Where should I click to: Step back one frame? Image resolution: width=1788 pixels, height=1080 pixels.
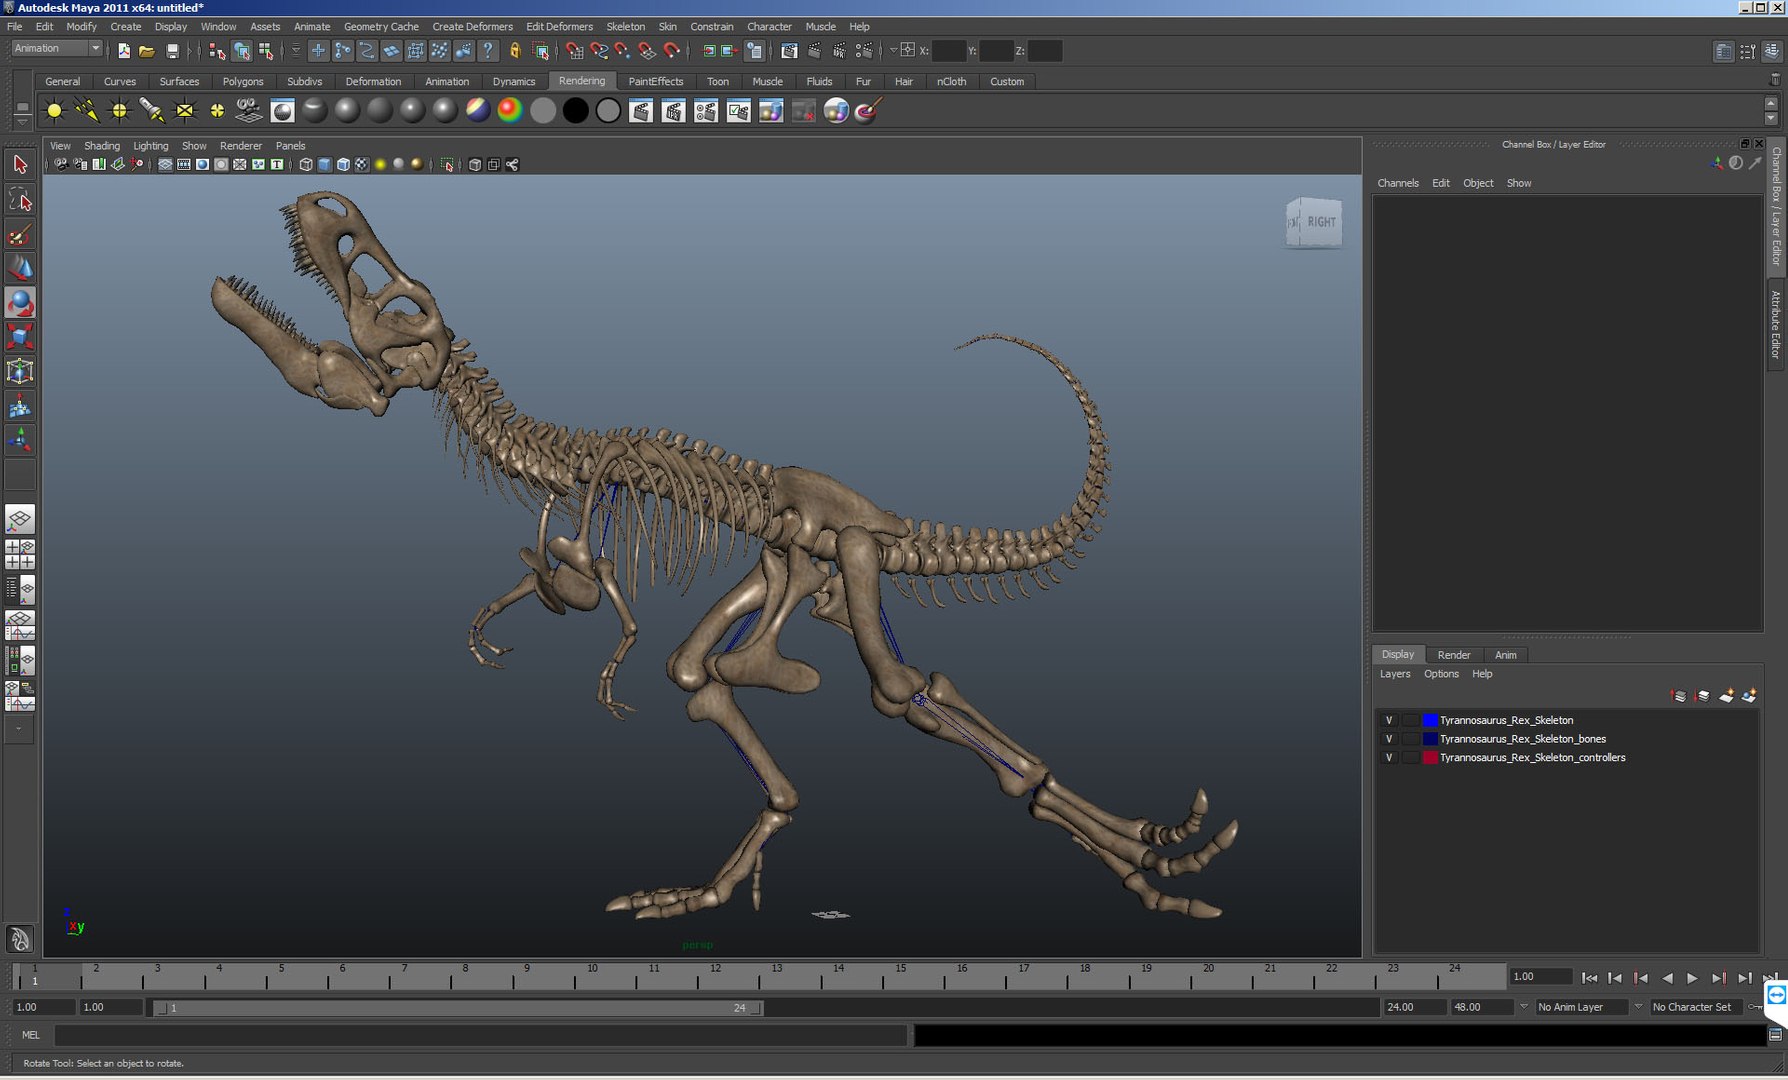pyautogui.click(x=1615, y=978)
